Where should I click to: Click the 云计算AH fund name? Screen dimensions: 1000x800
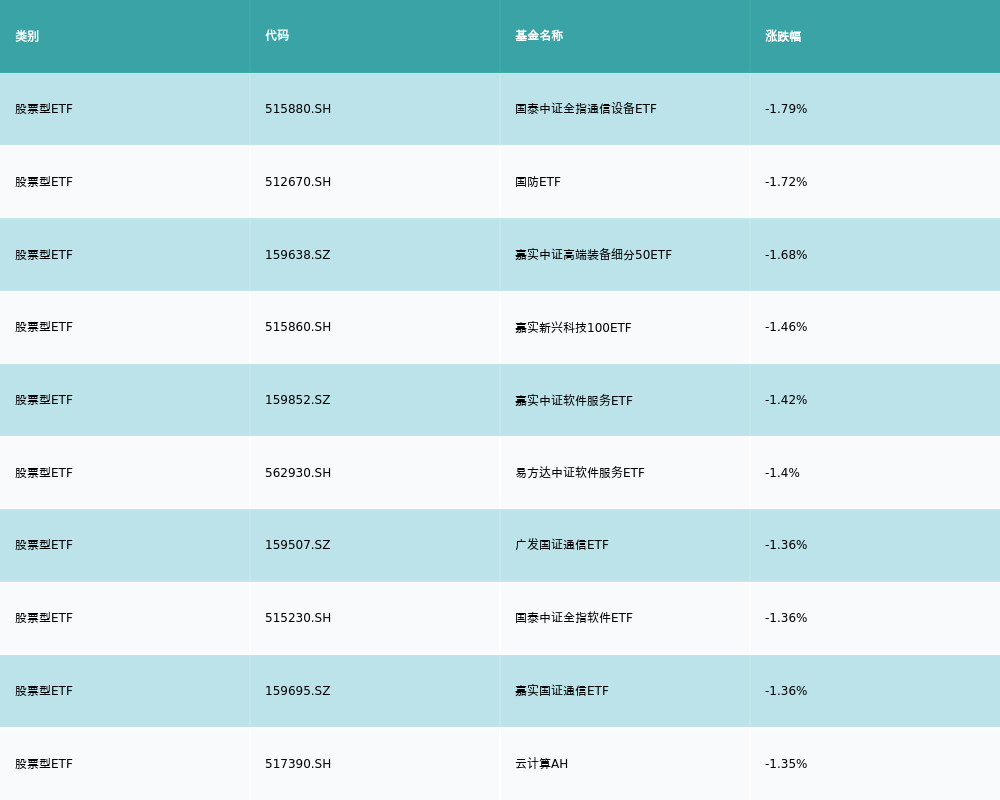(x=541, y=764)
